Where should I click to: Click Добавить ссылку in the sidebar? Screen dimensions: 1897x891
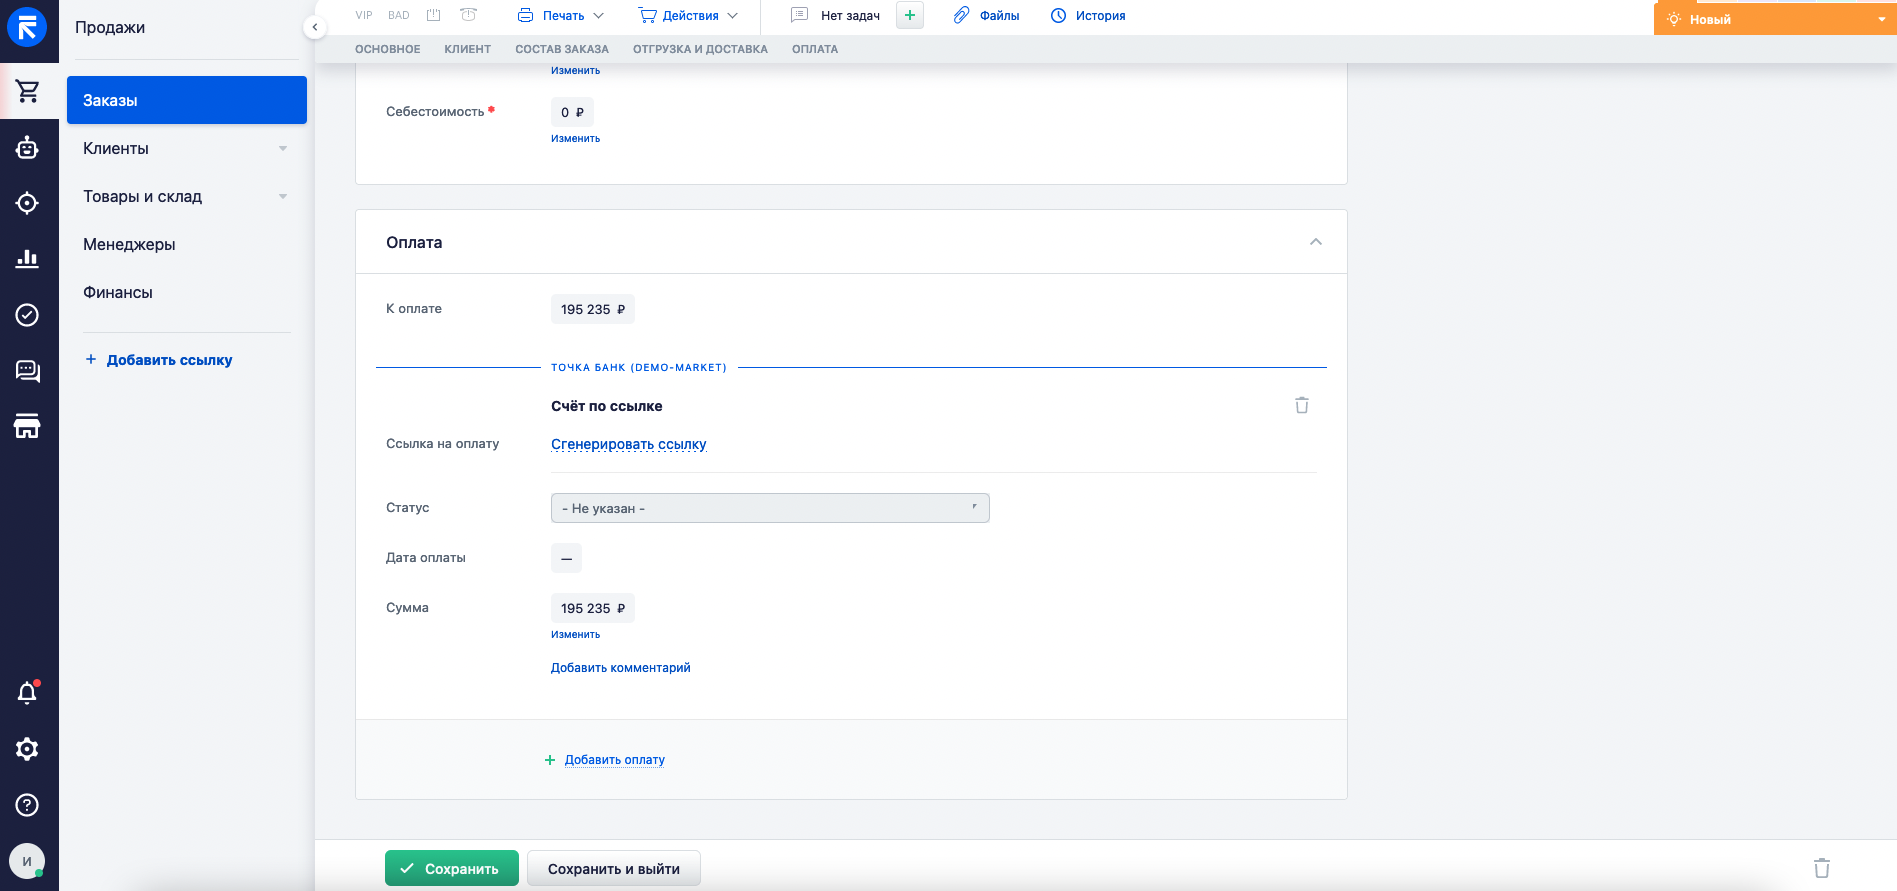159,360
